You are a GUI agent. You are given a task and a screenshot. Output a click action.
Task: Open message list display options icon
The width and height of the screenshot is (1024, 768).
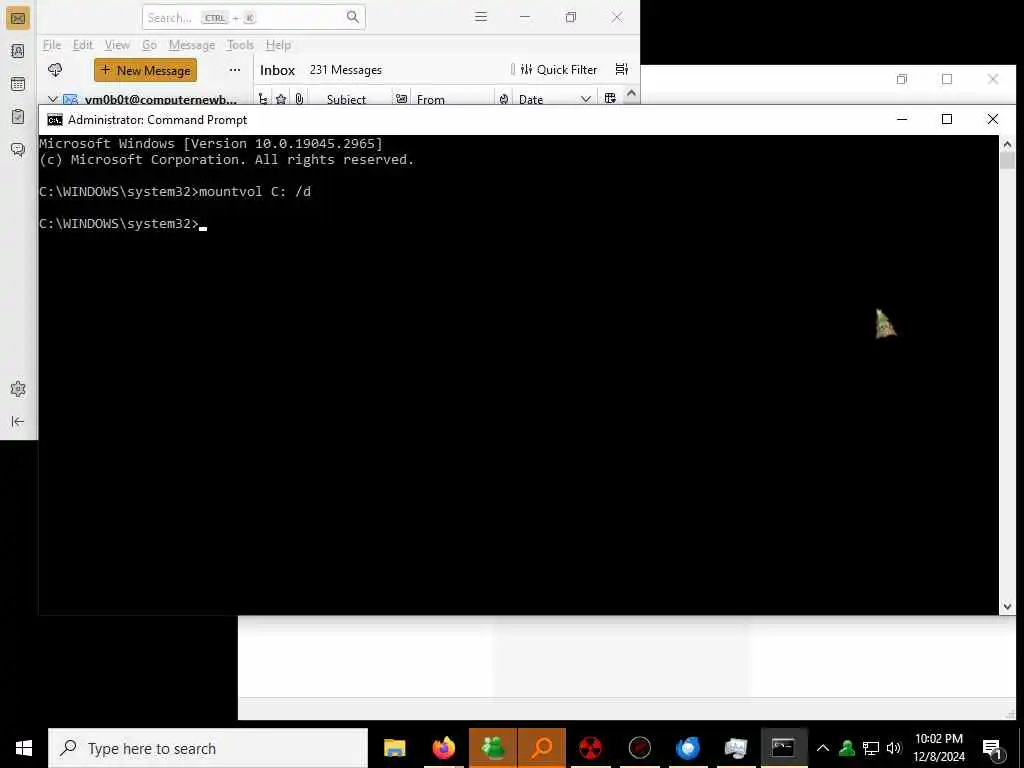click(622, 69)
